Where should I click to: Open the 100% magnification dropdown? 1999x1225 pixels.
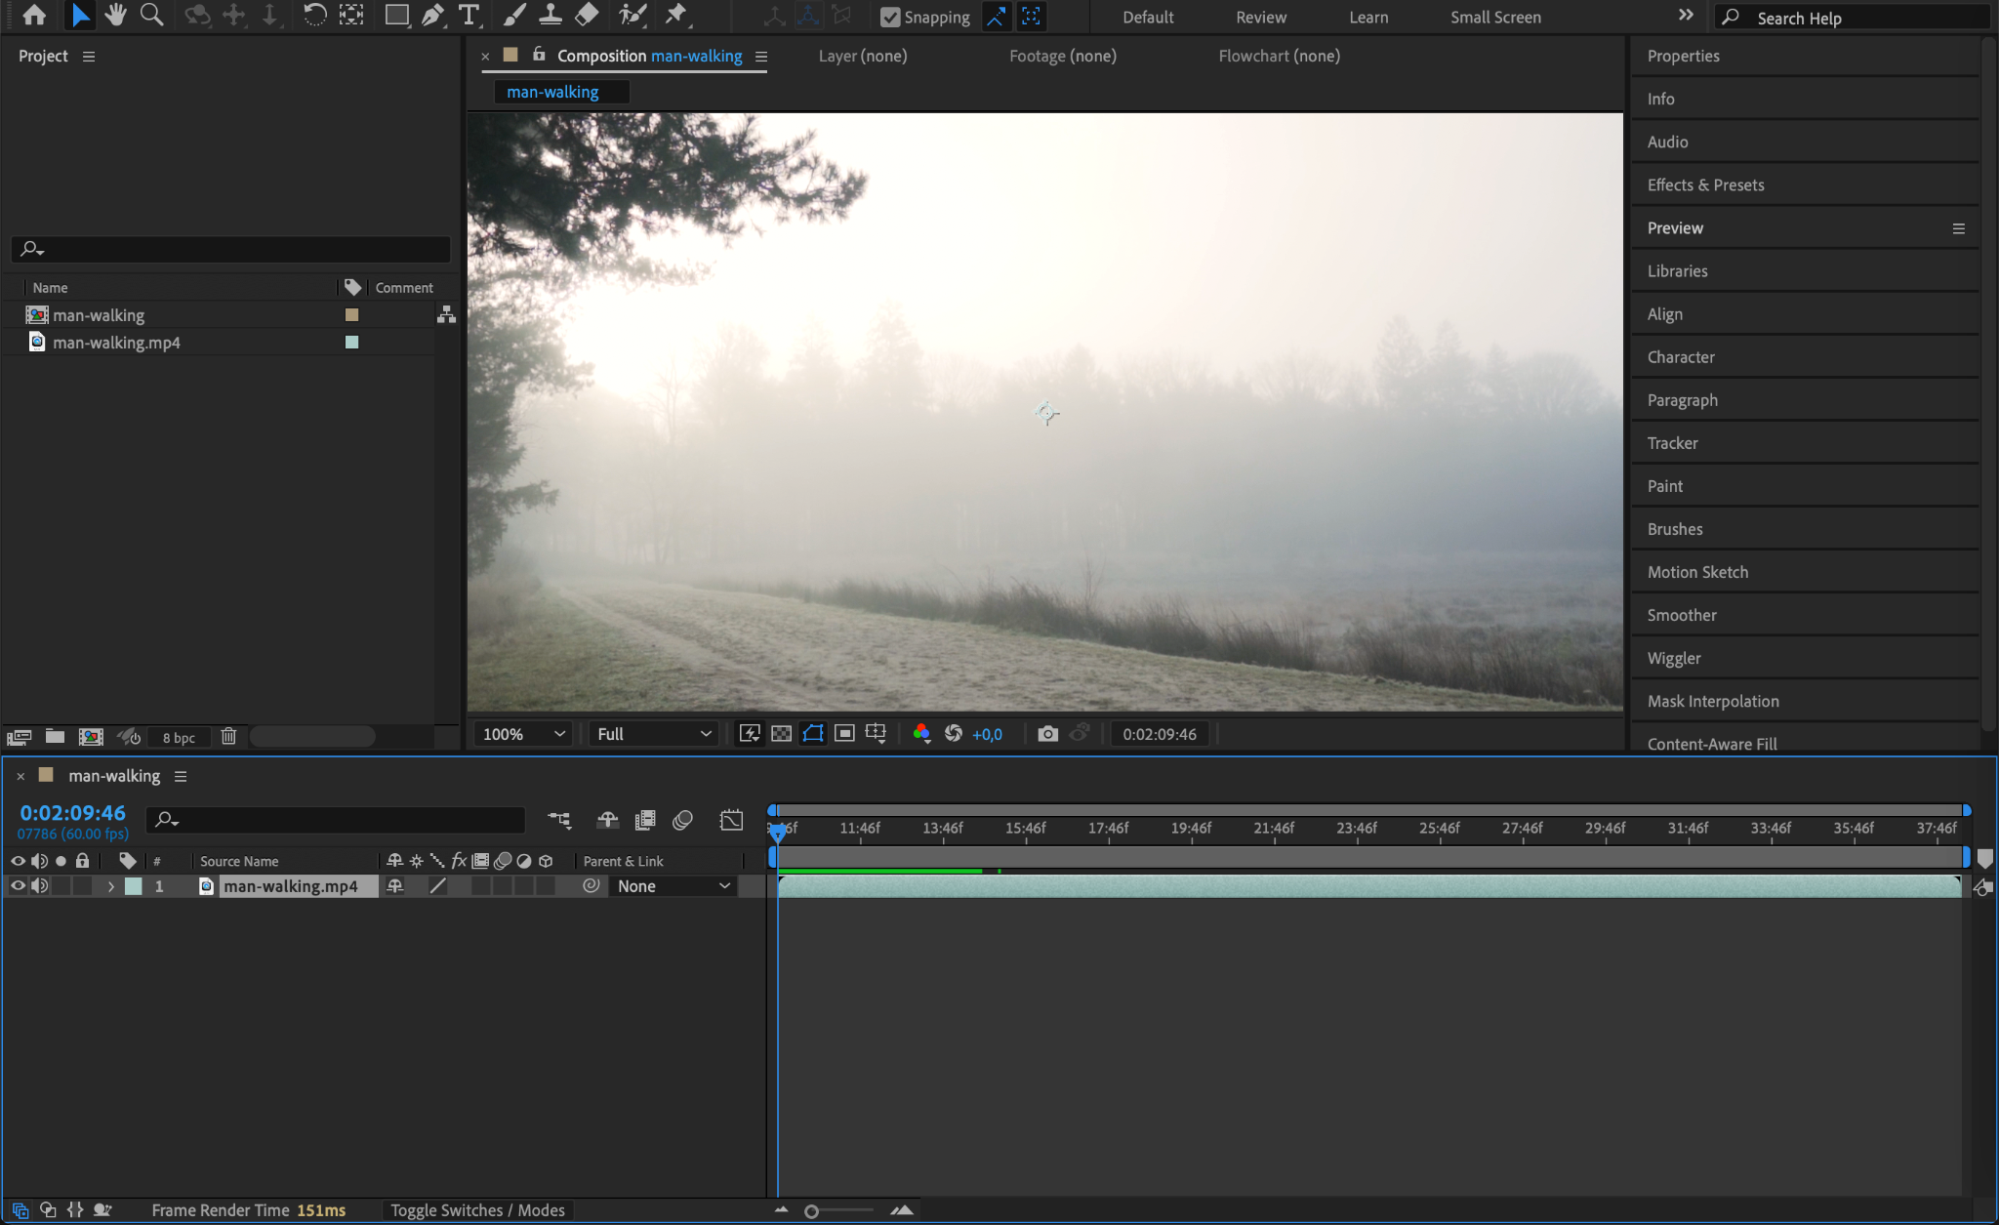coord(524,734)
